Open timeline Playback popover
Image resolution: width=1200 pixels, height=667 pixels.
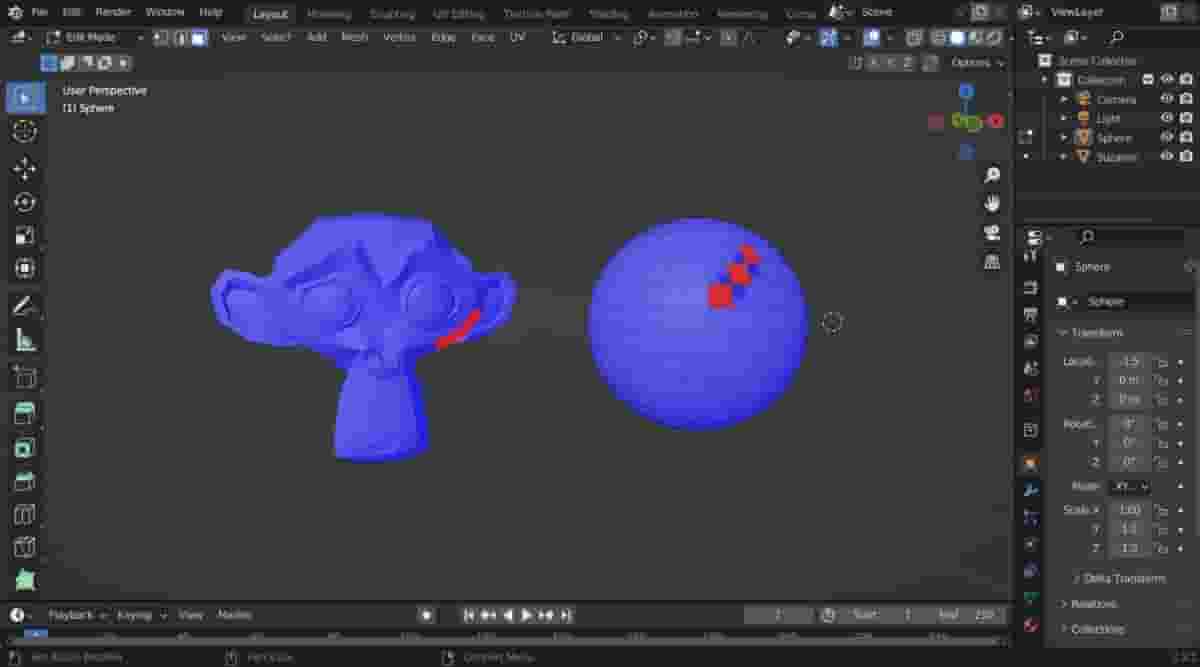tap(76, 615)
